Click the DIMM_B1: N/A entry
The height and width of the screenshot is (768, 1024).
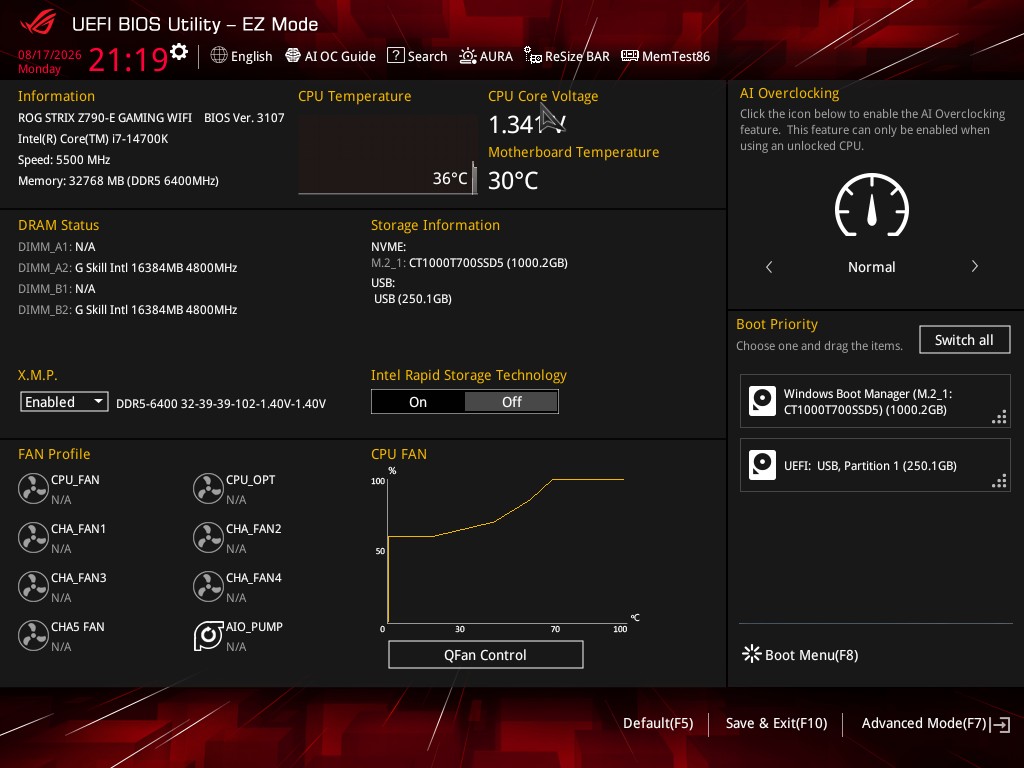click(57, 289)
